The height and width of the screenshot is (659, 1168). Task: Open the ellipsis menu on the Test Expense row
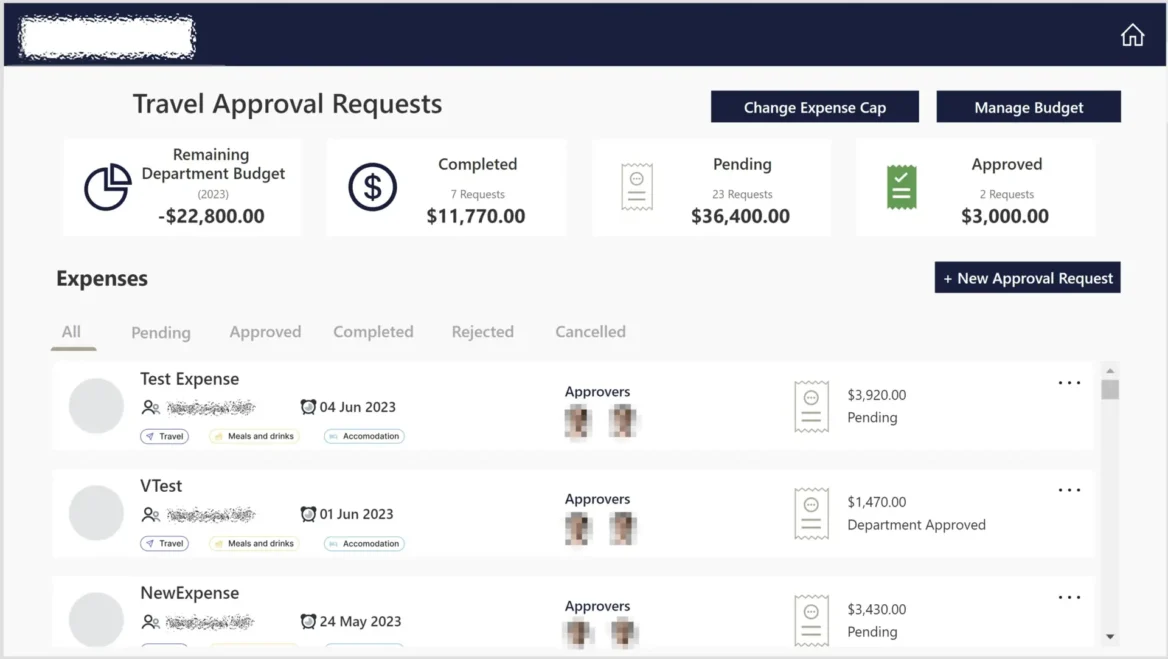tap(1069, 382)
